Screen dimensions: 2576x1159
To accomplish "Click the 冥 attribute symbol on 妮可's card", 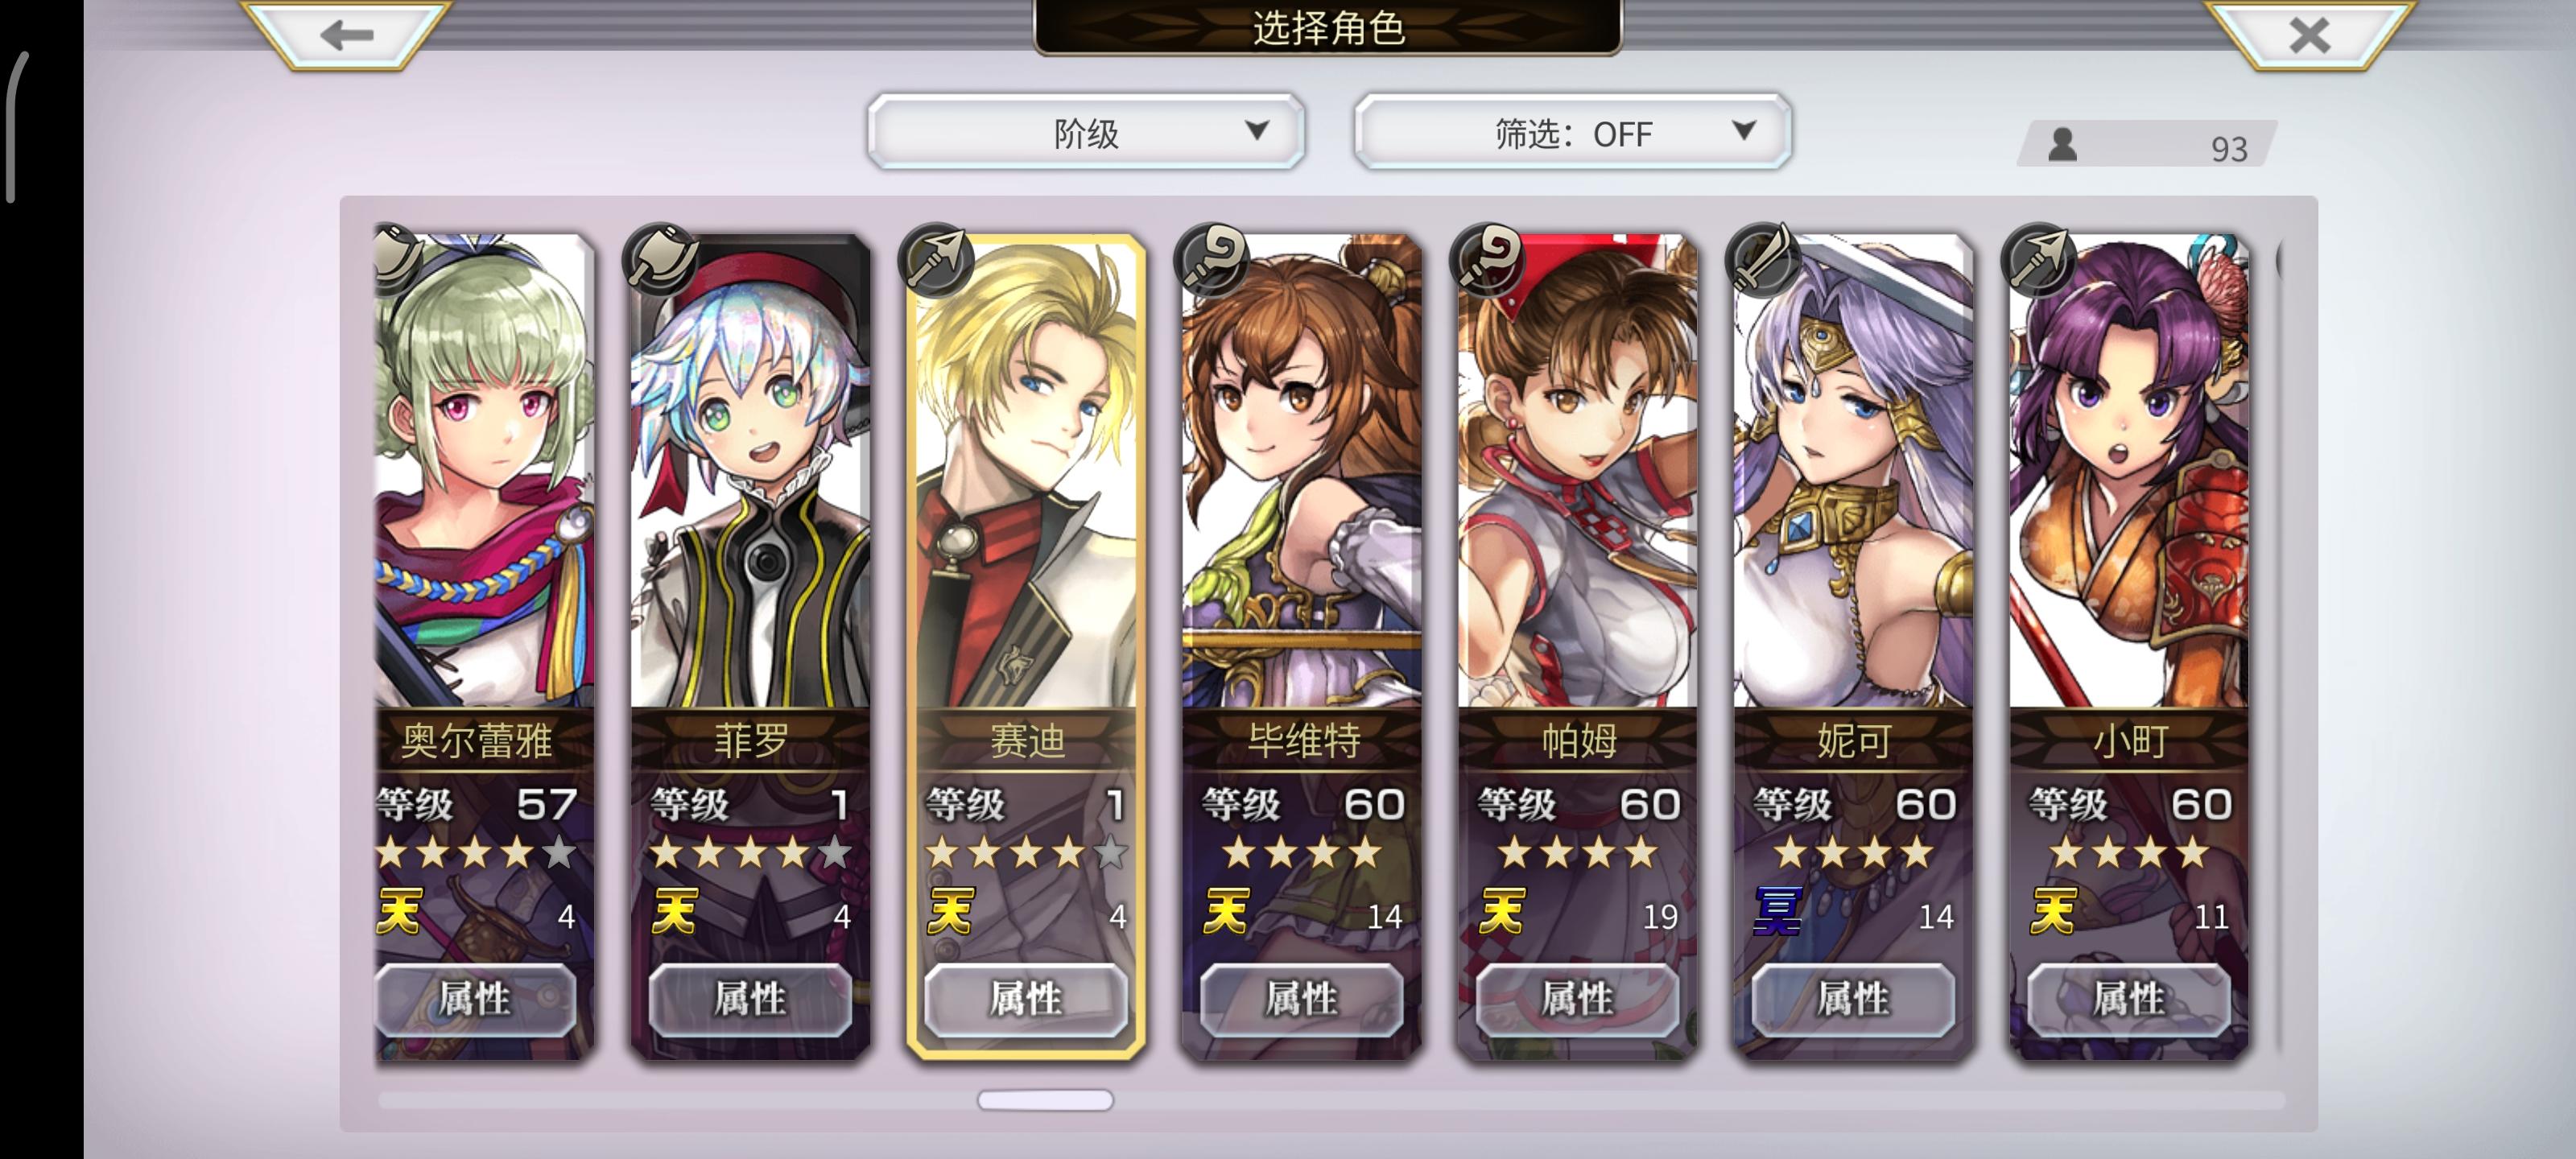I will [1777, 911].
